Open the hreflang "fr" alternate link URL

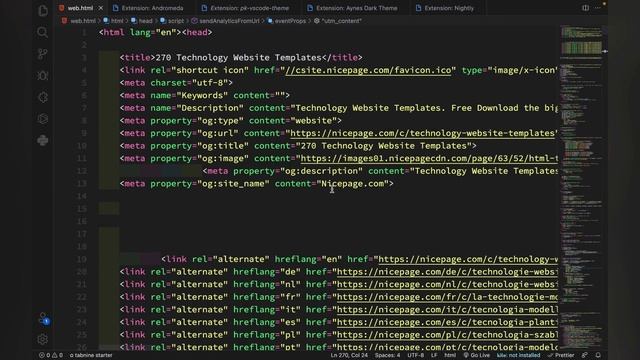click(447, 297)
